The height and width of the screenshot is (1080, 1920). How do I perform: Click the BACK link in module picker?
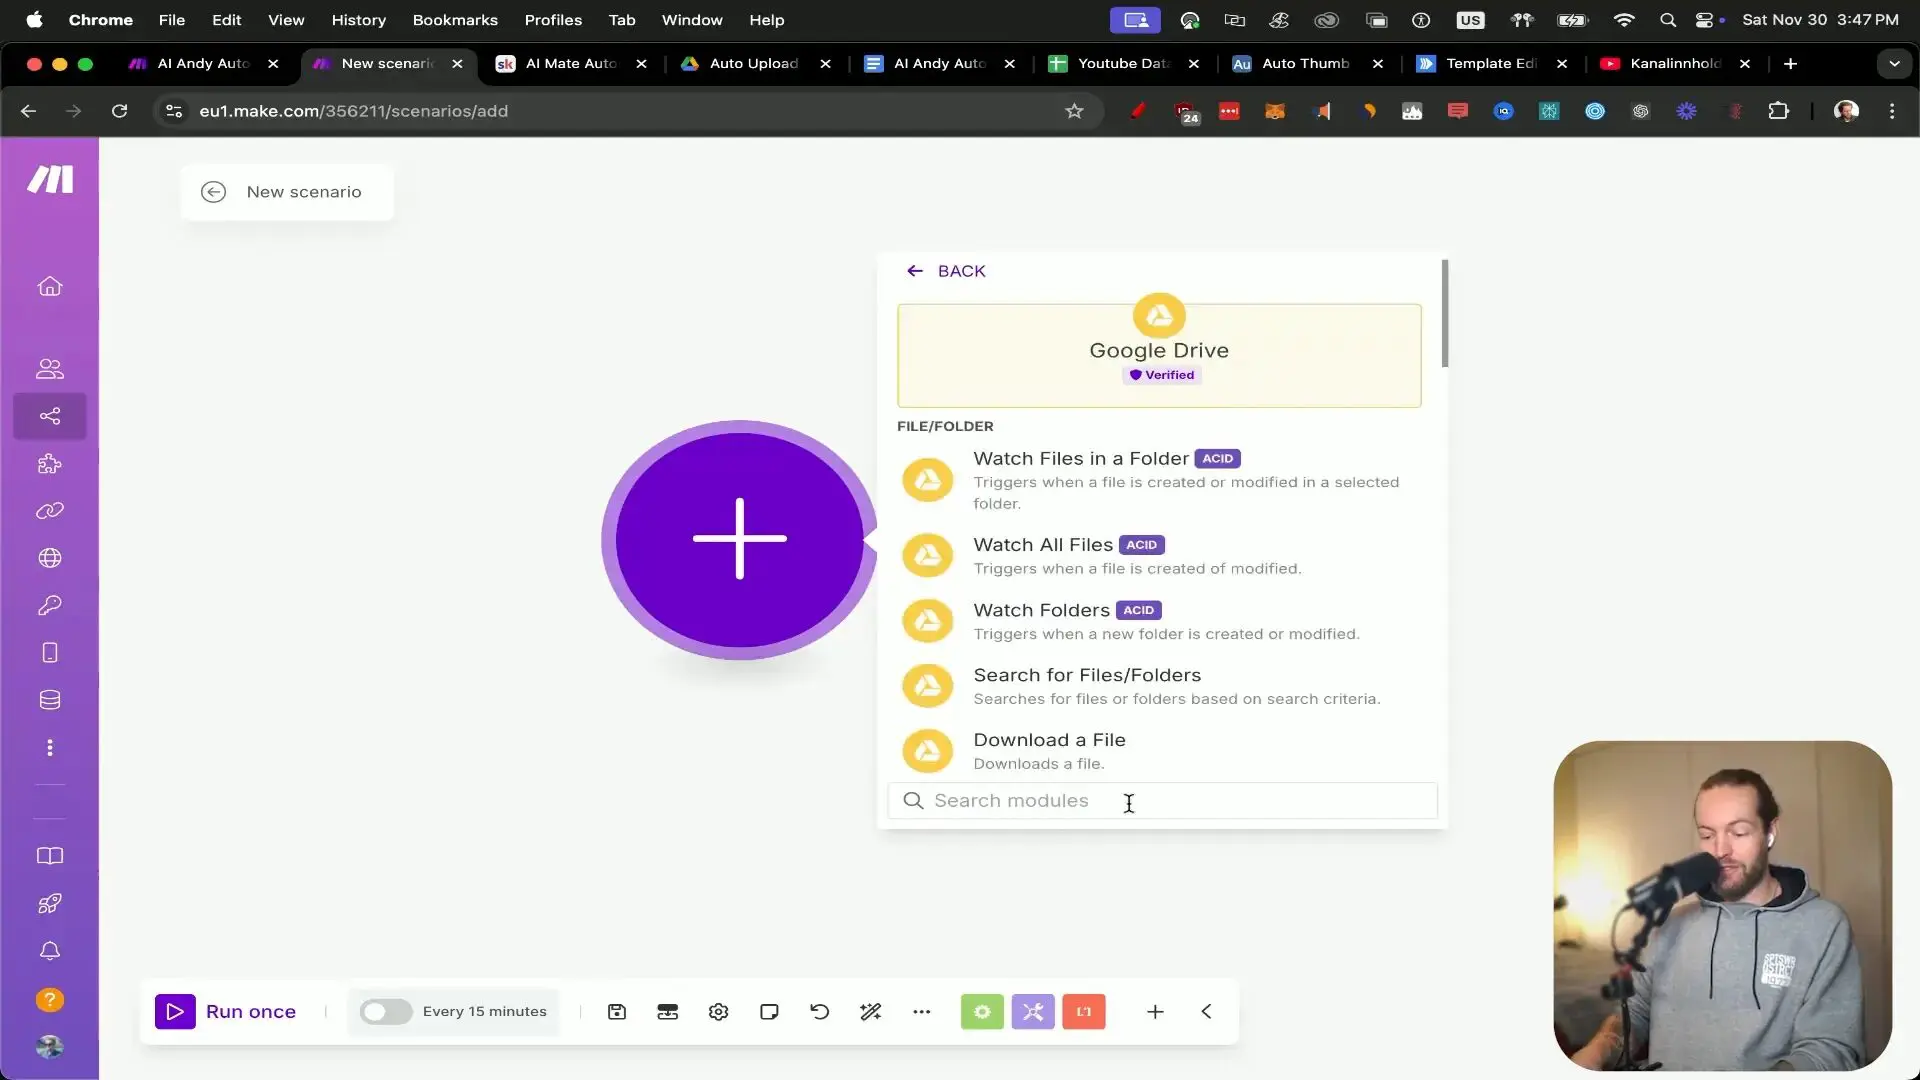pos(946,271)
